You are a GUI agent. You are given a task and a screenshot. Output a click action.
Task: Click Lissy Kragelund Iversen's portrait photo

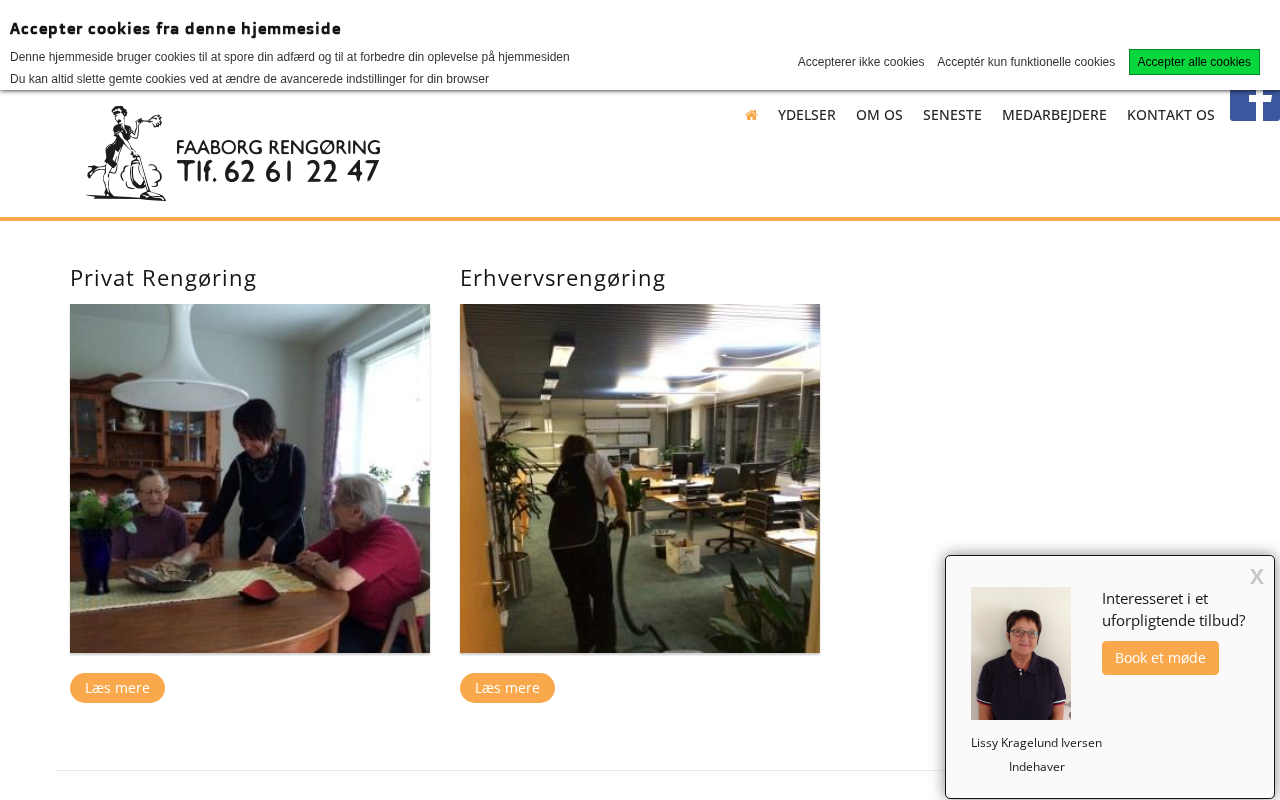(x=1021, y=653)
